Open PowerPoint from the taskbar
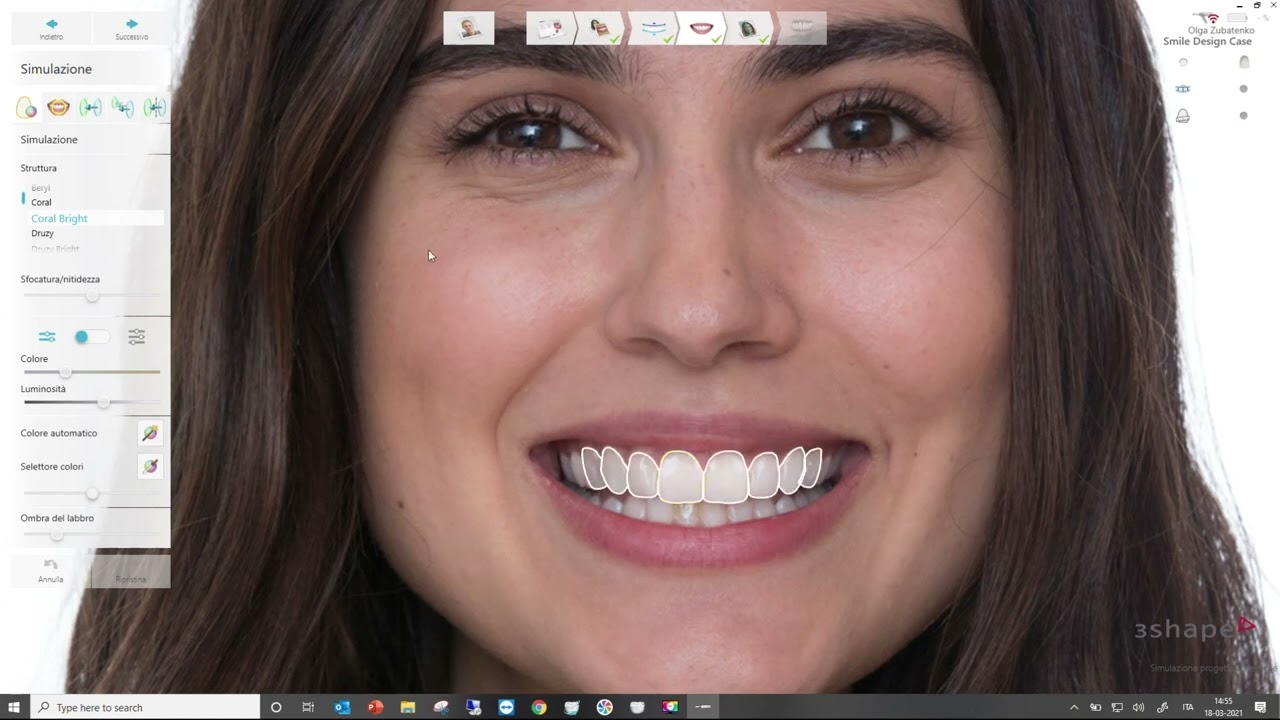 [x=375, y=707]
